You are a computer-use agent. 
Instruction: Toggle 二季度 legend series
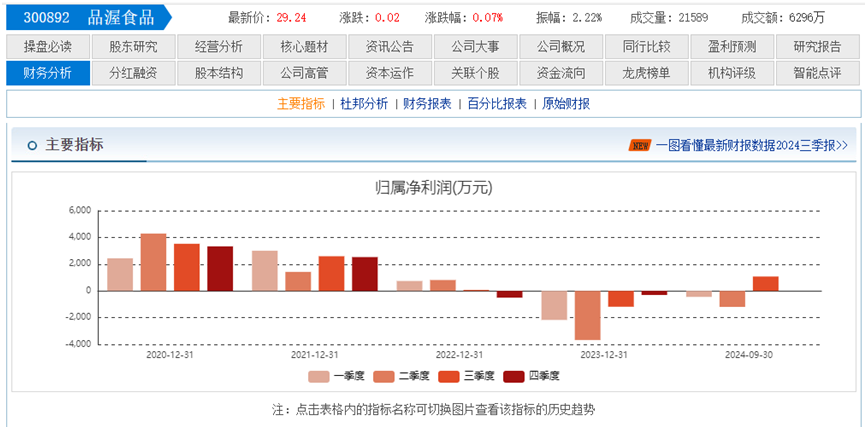[x=402, y=376]
